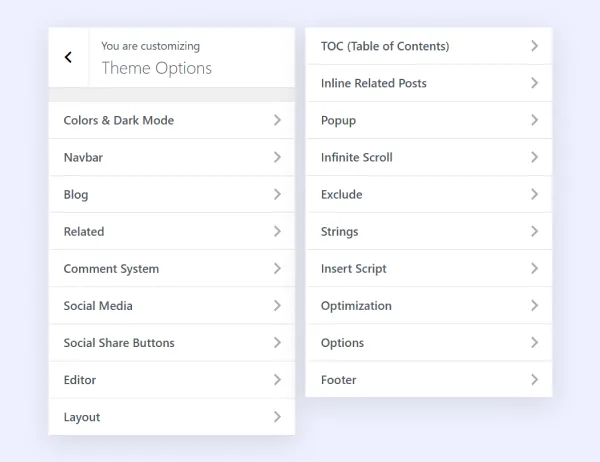Open the Popup section
Screen dimensions: 600x462
tap(338, 120)
